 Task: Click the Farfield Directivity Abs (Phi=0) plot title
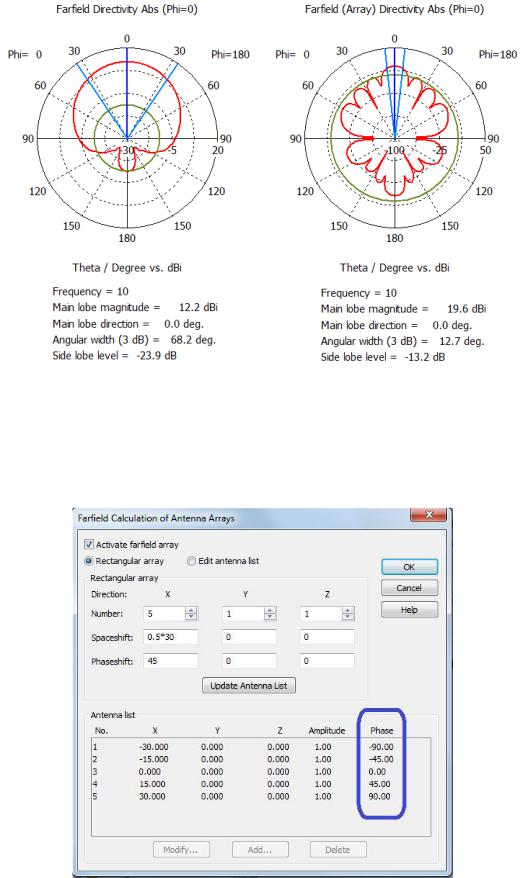click(126, 9)
